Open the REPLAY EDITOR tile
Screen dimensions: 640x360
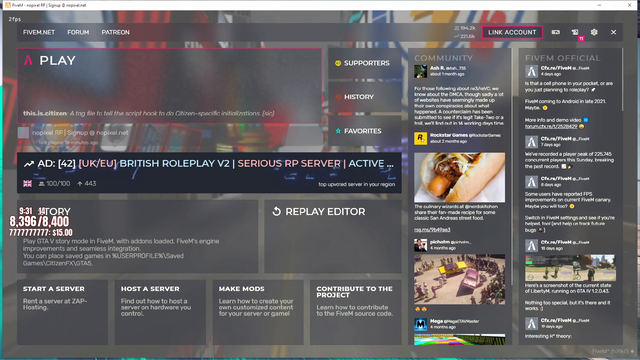point(333,236)
